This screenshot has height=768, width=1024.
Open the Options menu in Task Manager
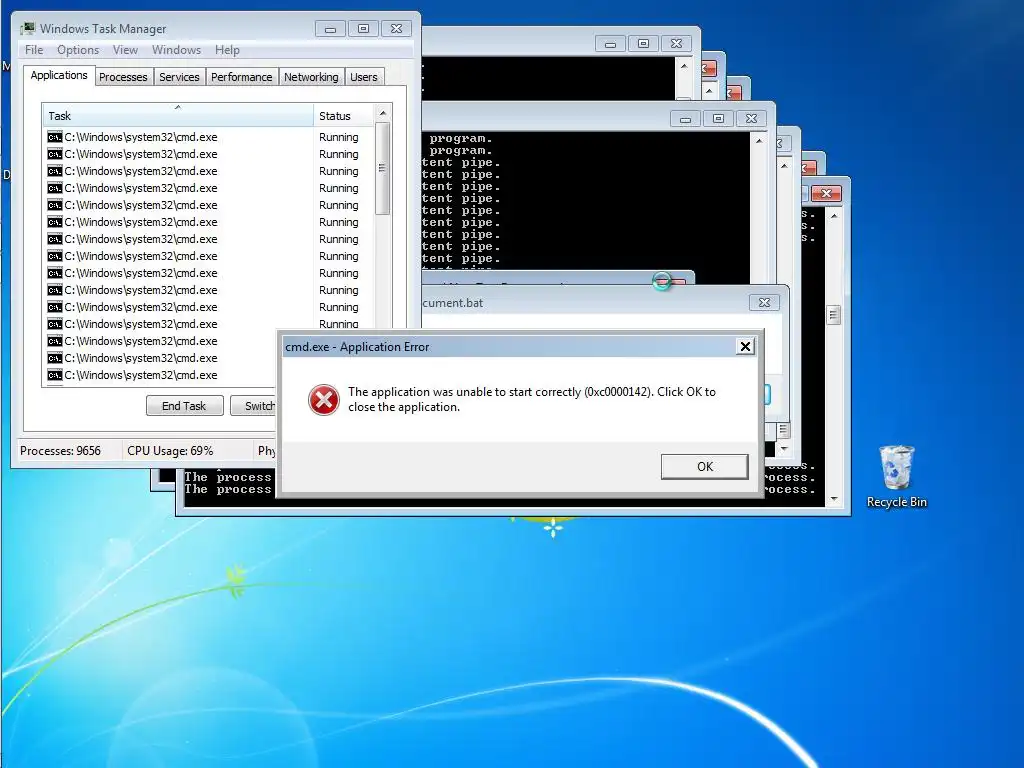pos(78,50)
